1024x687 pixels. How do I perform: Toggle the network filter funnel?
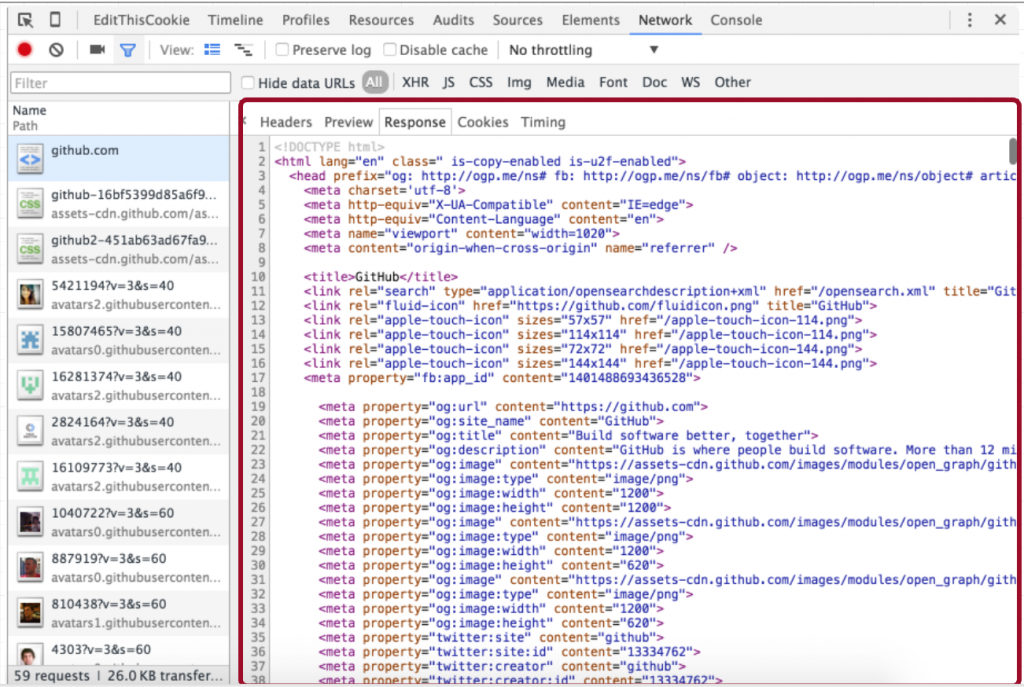point(127,49)
